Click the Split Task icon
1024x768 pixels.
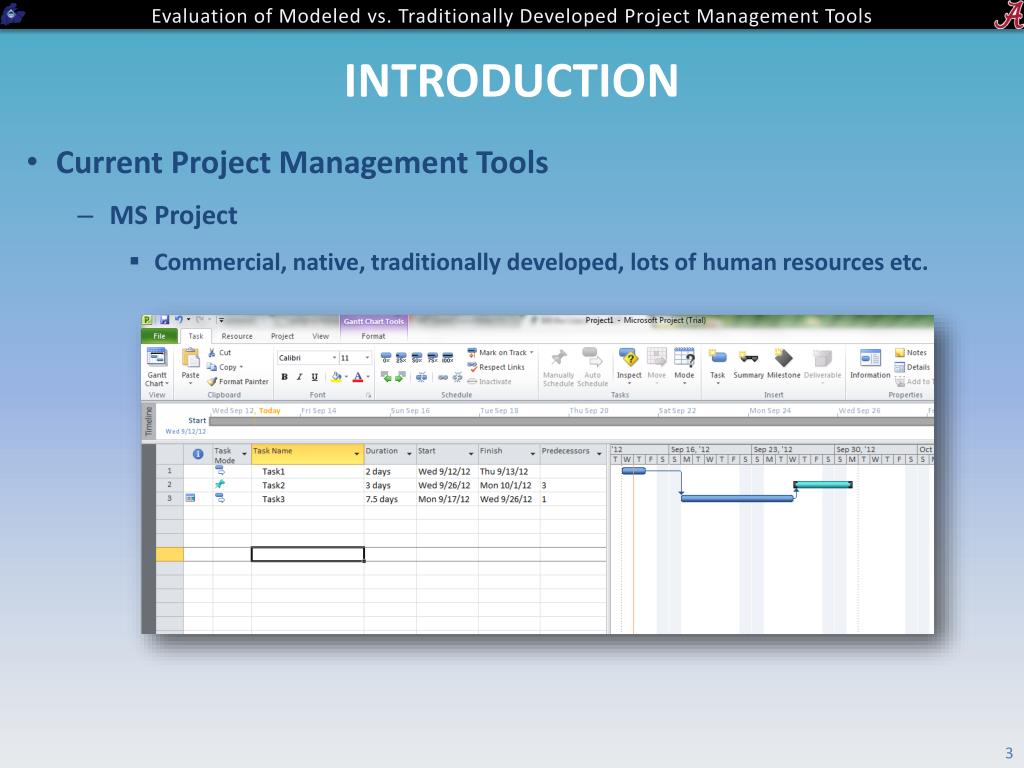pyautogui.click(x=422, y=377)
